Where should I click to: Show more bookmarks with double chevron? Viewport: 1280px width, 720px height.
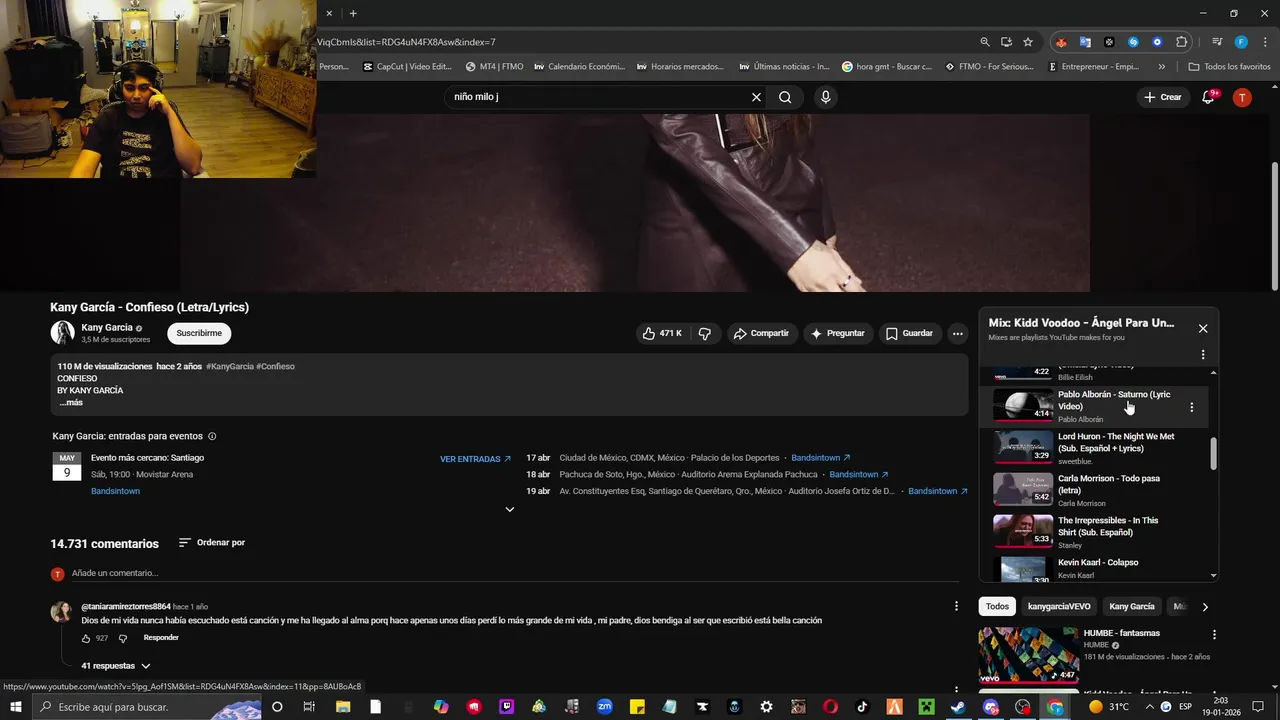tap(1161, 67)
